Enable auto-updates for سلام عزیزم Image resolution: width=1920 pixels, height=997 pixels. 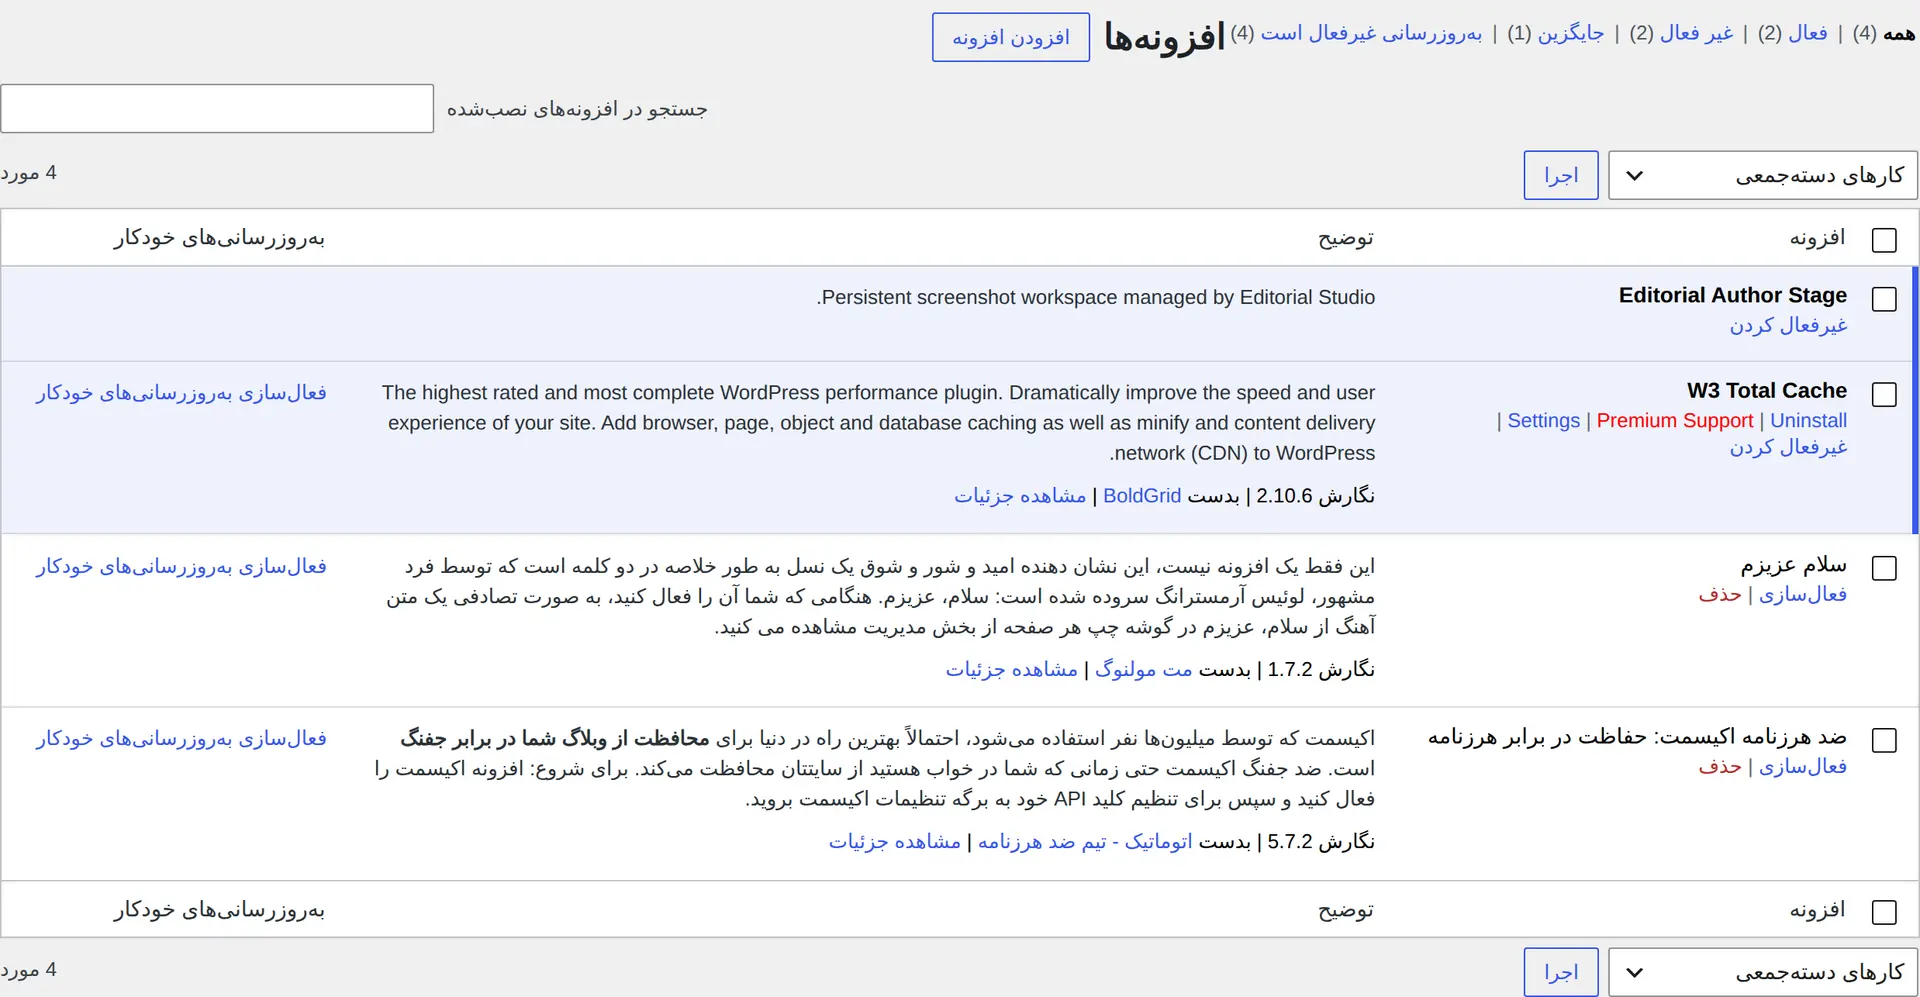(x=181, y=567)
